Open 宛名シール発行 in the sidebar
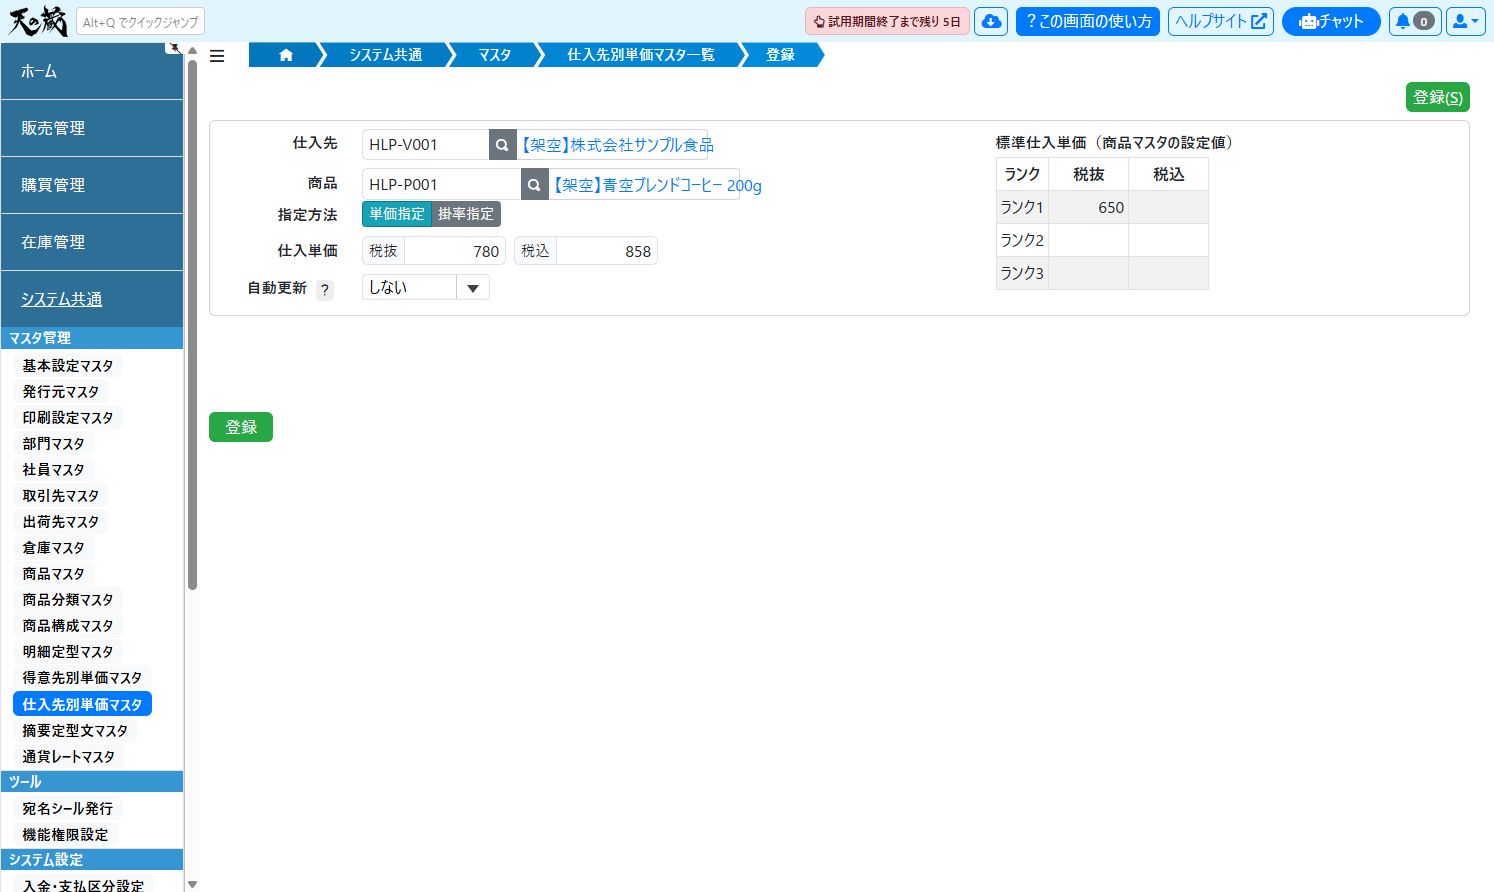Screen dimensions: 1494x892 click(x=68, y=809)
